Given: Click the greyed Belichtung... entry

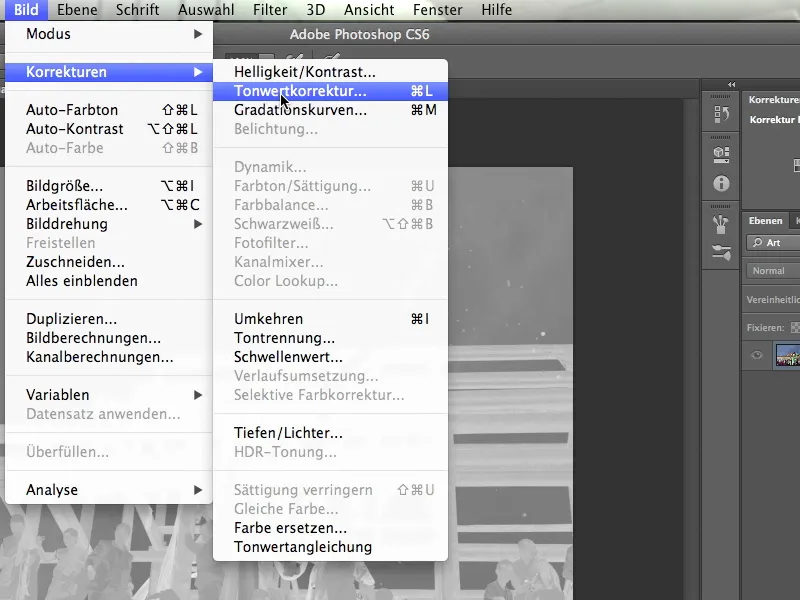Looking at the screenshot, I should tap(330, 129).
